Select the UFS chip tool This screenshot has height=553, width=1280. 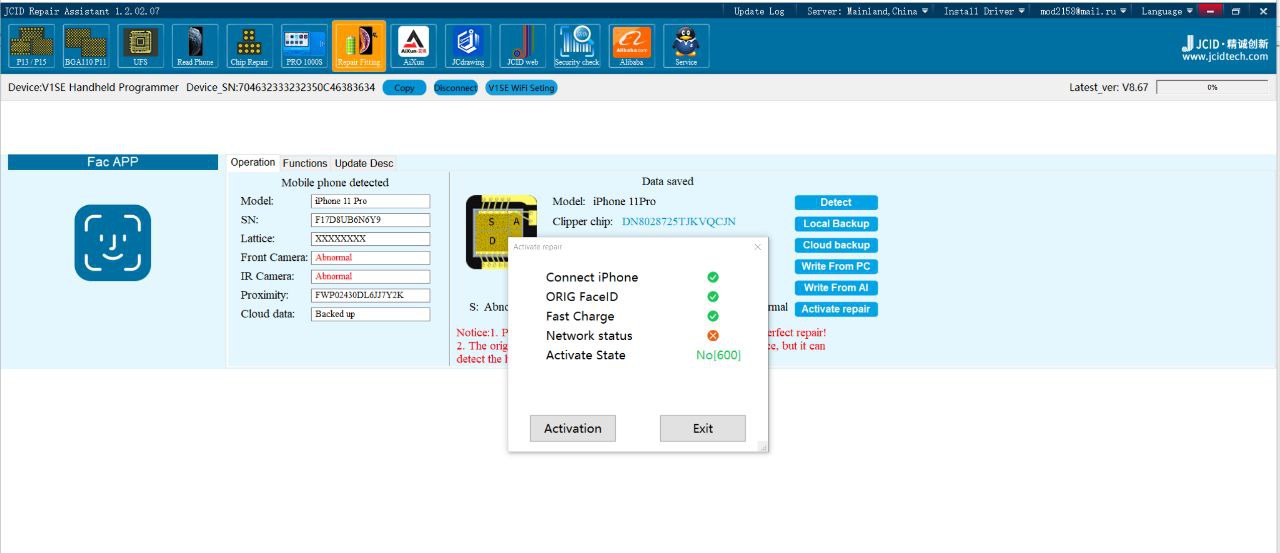point(140,46)
